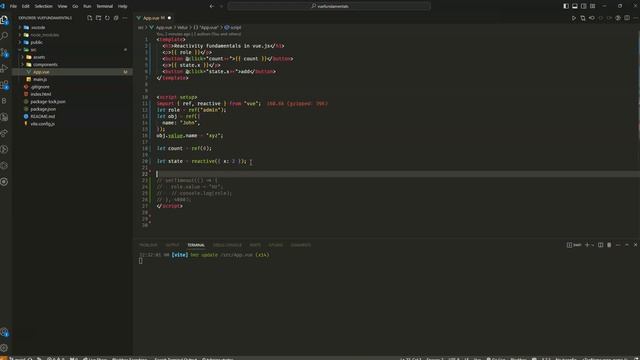This screenshot has height=360, width=640.
Task: Open main.js in Explorer
Action: coord(40,79)
